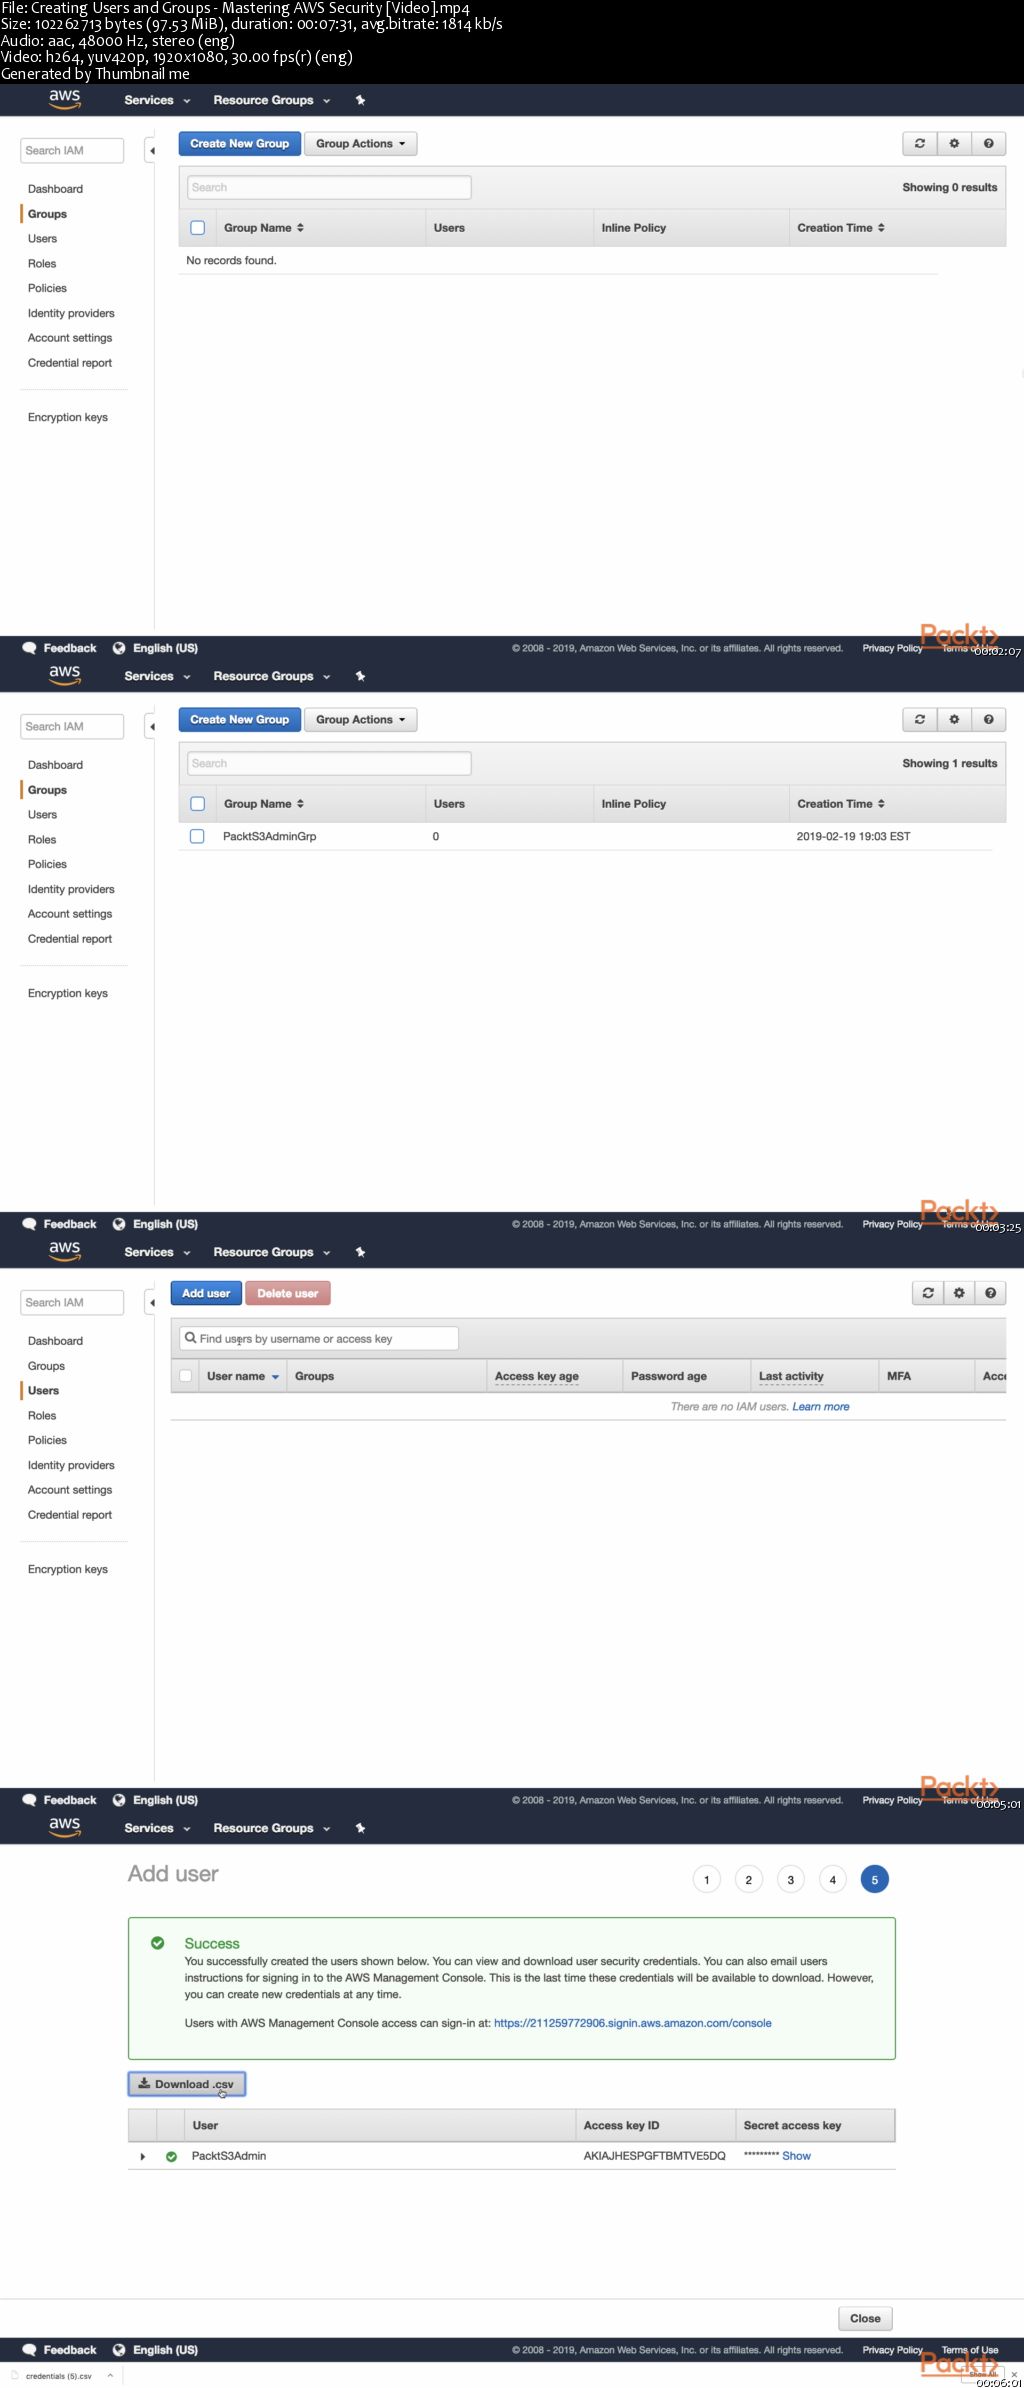Open Services dropdown on IAM Users page
The width and height of the screenshot is (1024, 2388).
[x=157, y=1252]
